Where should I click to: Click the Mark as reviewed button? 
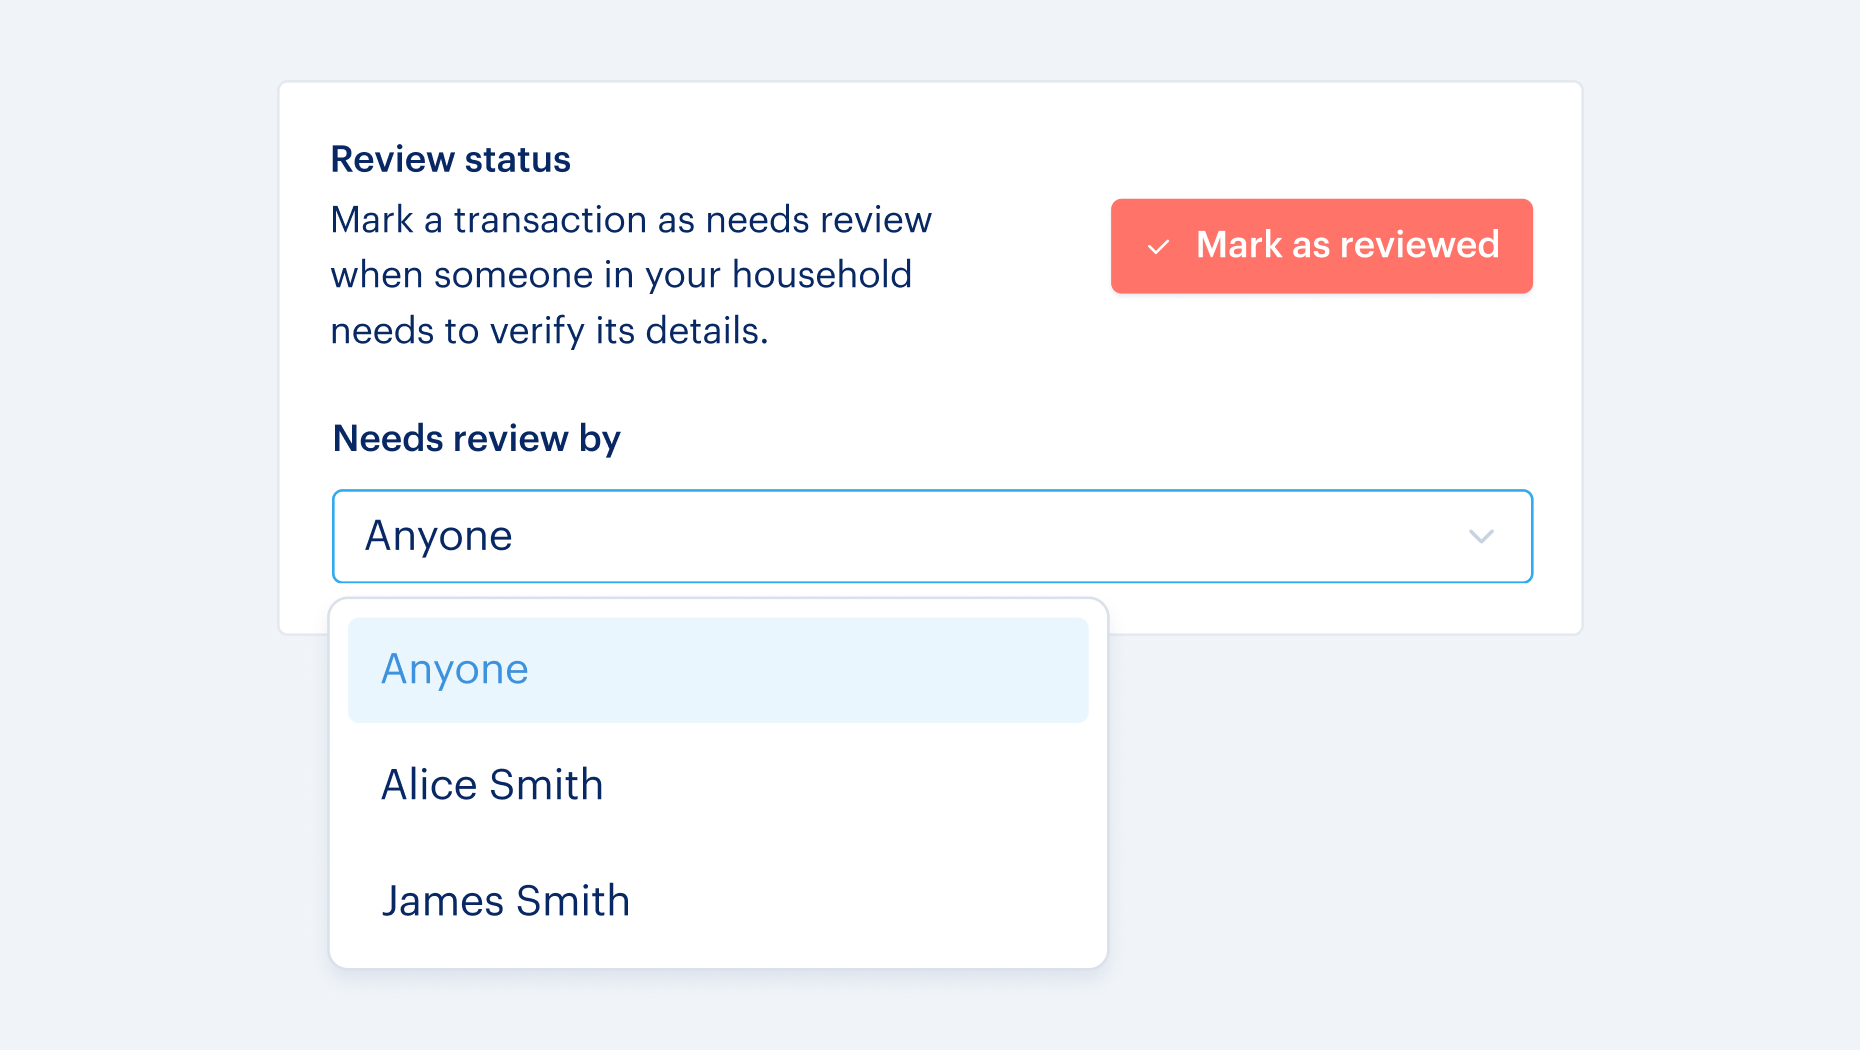[1321, 246]
